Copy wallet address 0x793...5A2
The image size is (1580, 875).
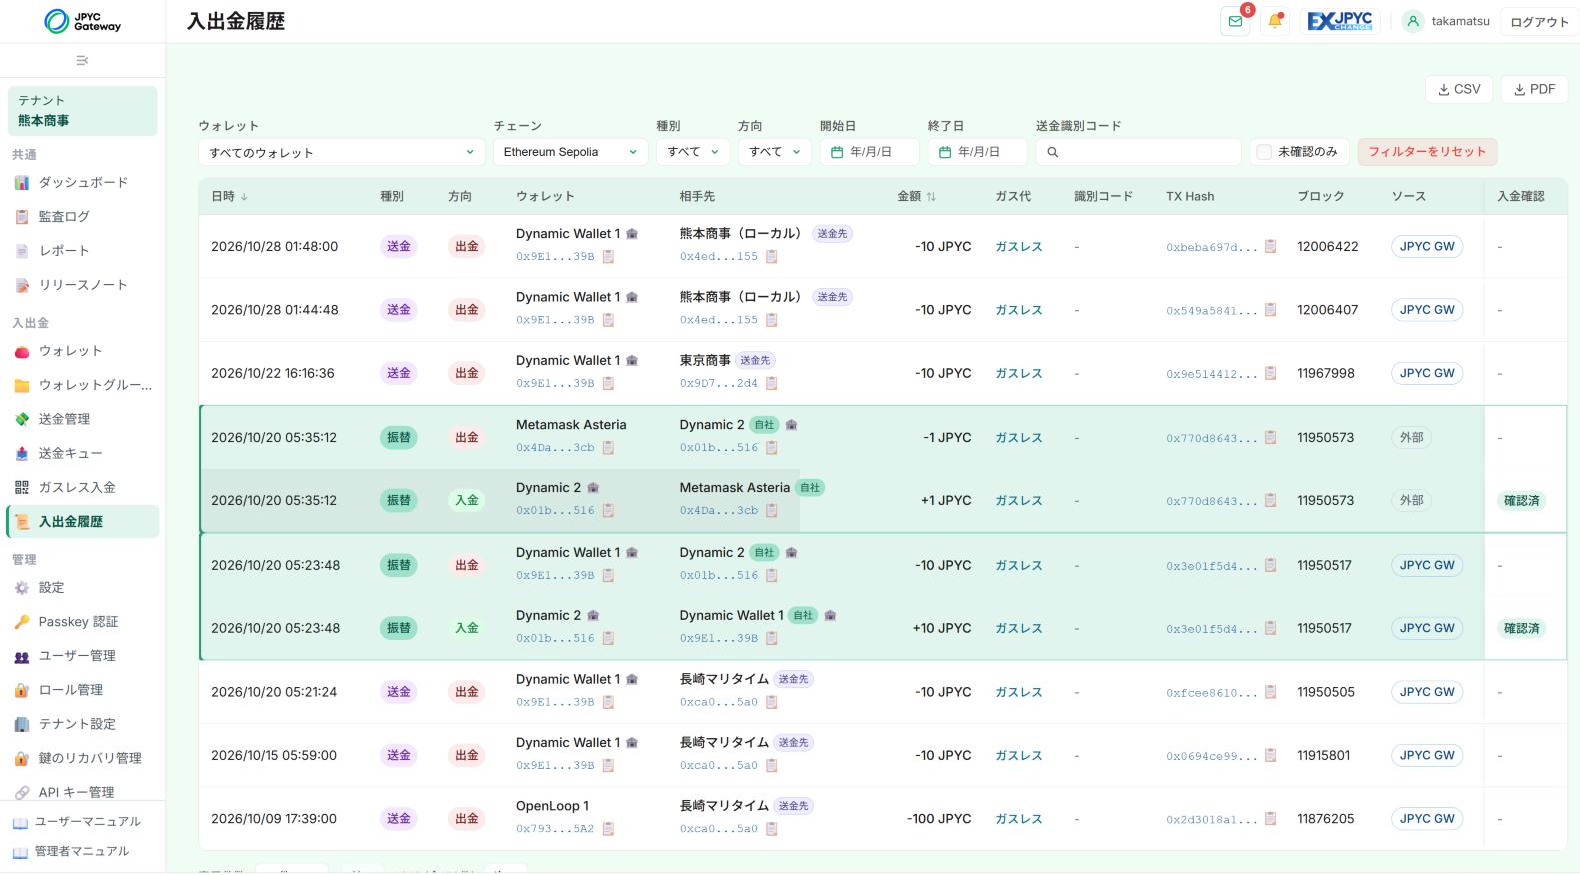tap(608, 829)
